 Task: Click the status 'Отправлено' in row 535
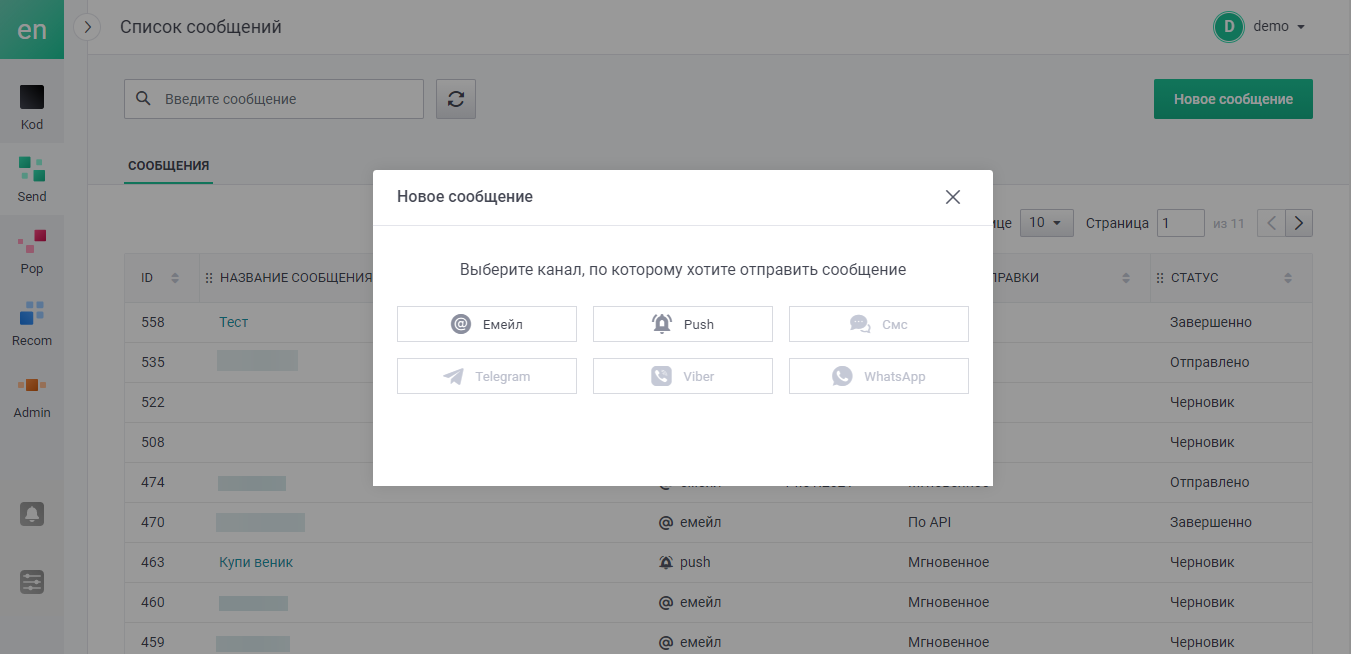1210,362
